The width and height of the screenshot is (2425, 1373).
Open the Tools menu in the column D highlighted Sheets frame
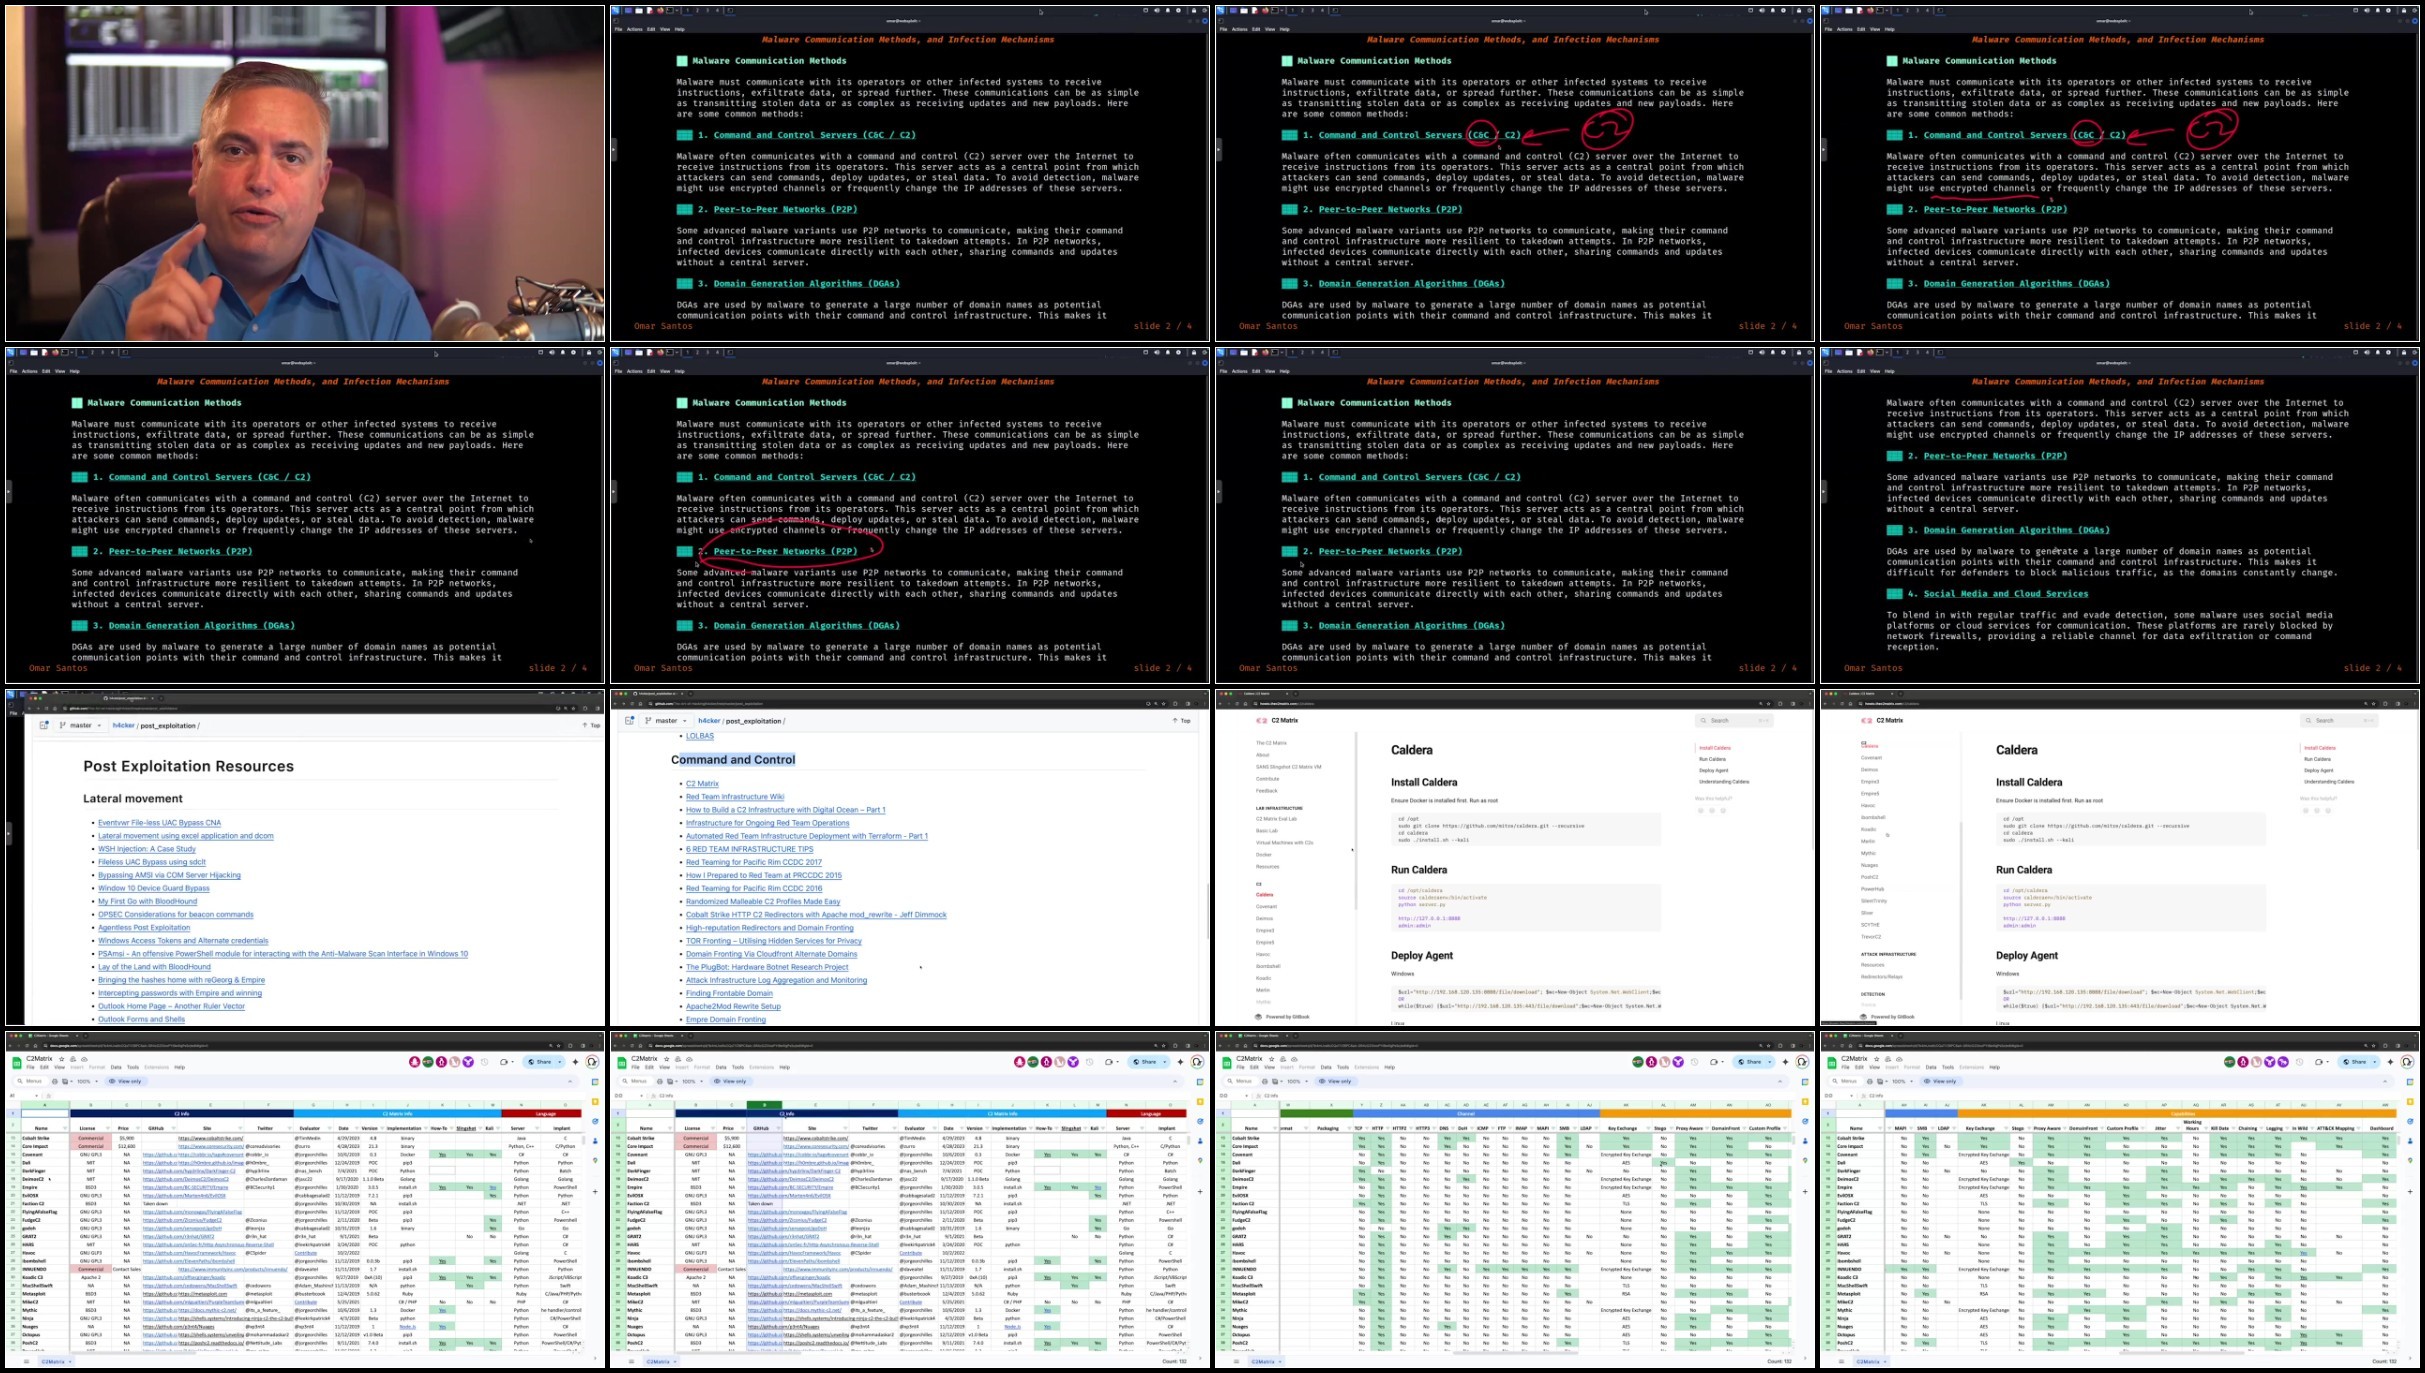click(738, 1067)
